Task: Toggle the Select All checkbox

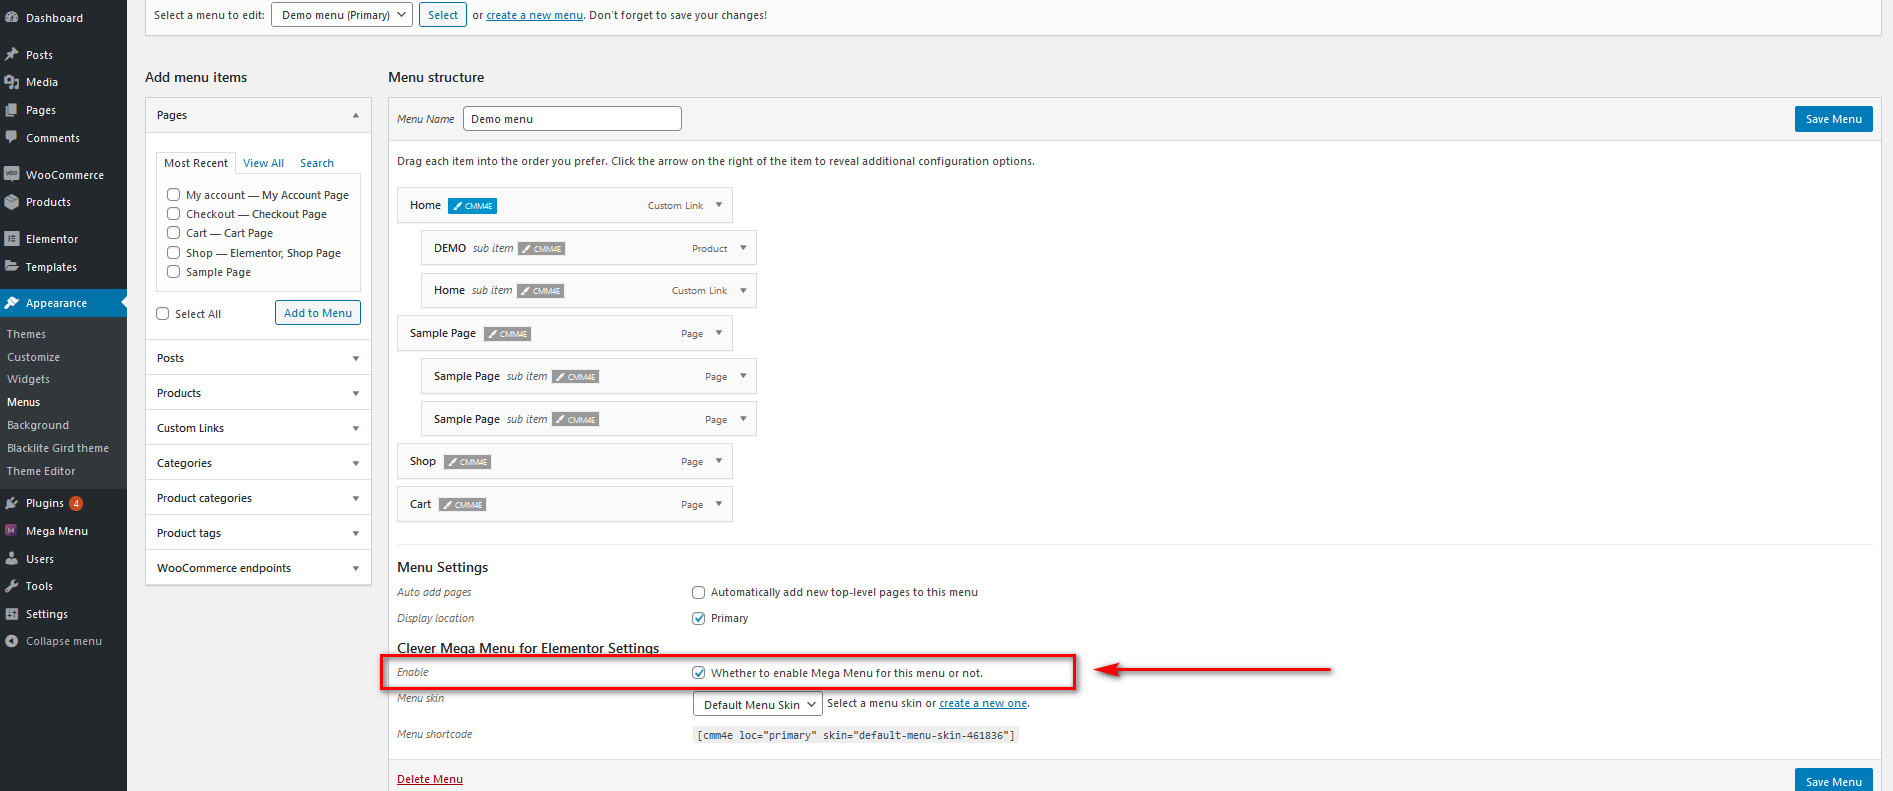Action: click(163, 314)
